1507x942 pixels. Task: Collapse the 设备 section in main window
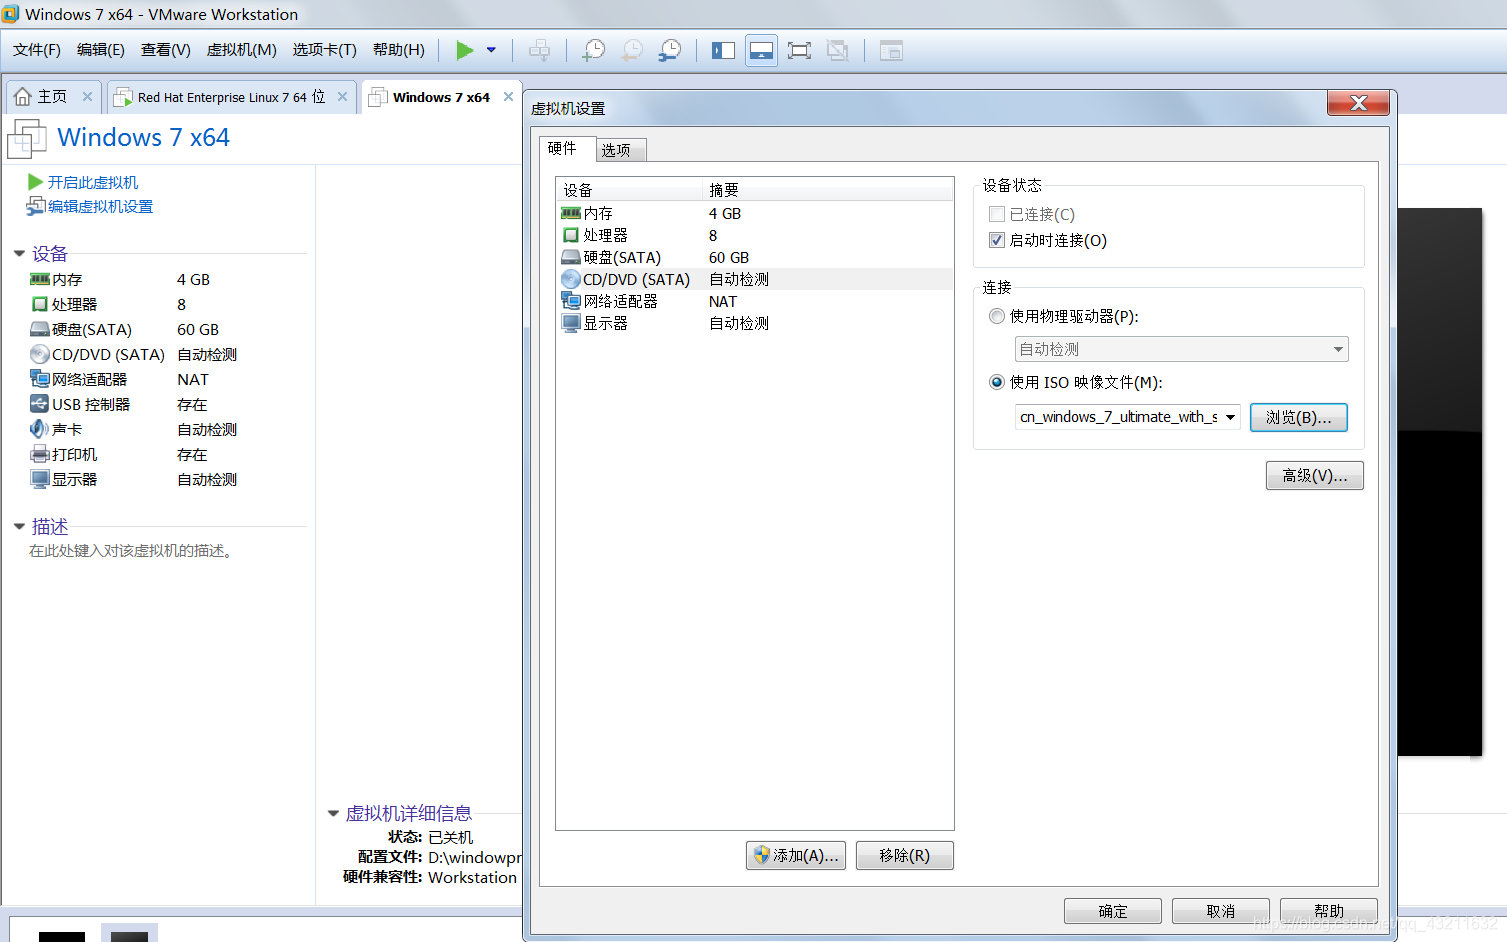19,254
